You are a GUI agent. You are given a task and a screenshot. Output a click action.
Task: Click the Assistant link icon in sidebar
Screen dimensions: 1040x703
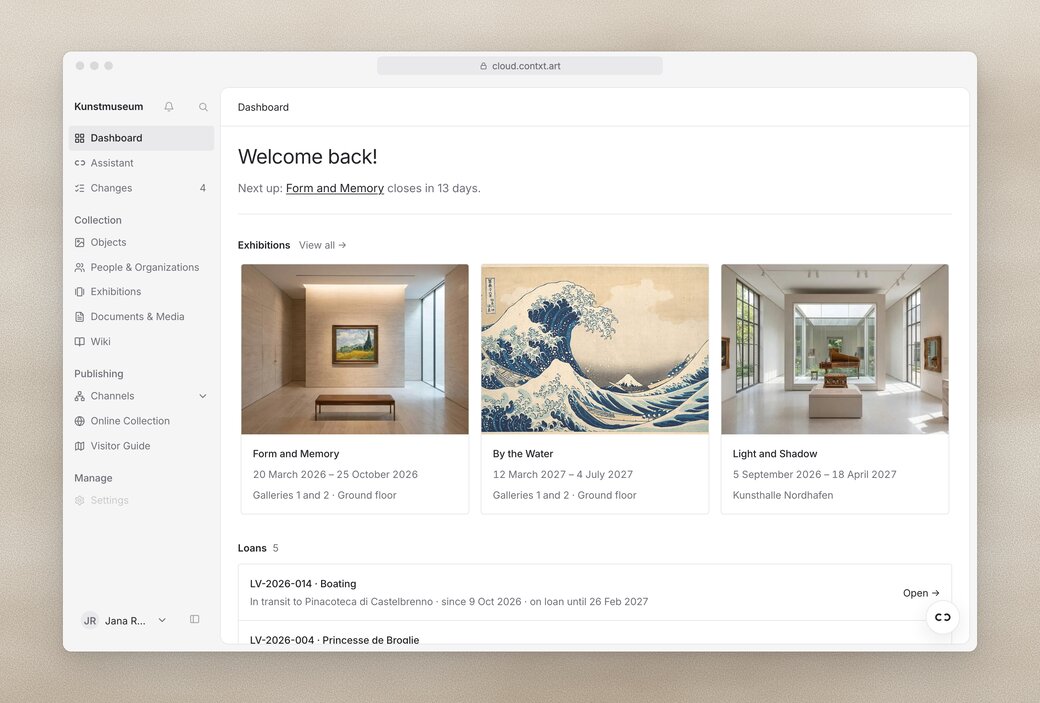(x=80, y=163)
